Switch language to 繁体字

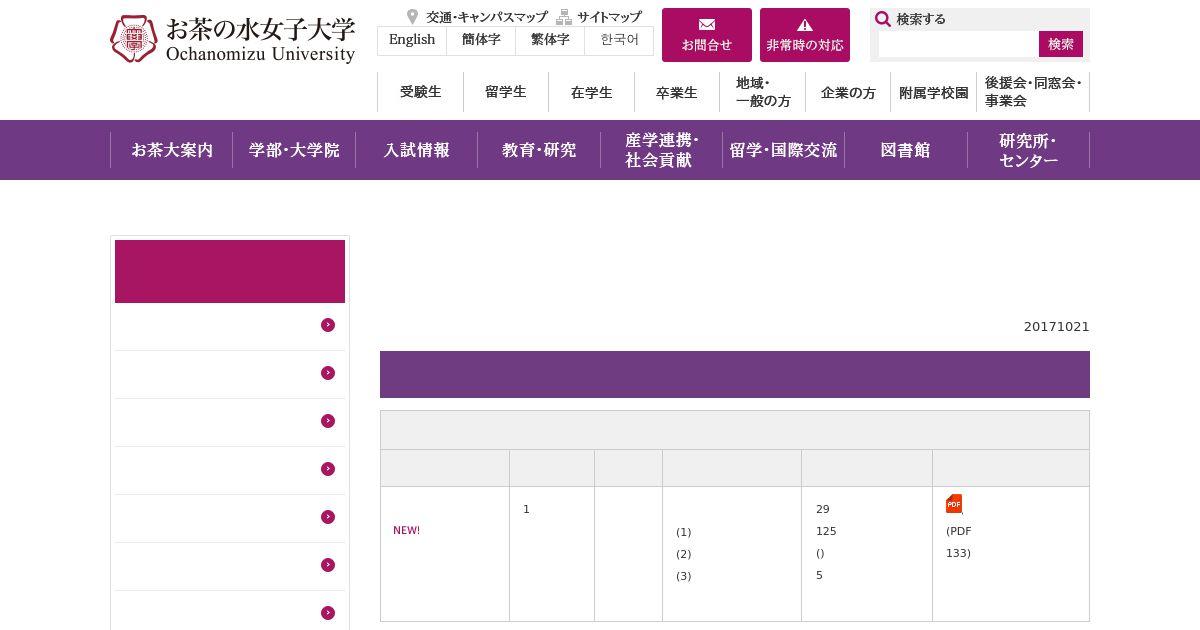tap(550, 40)
